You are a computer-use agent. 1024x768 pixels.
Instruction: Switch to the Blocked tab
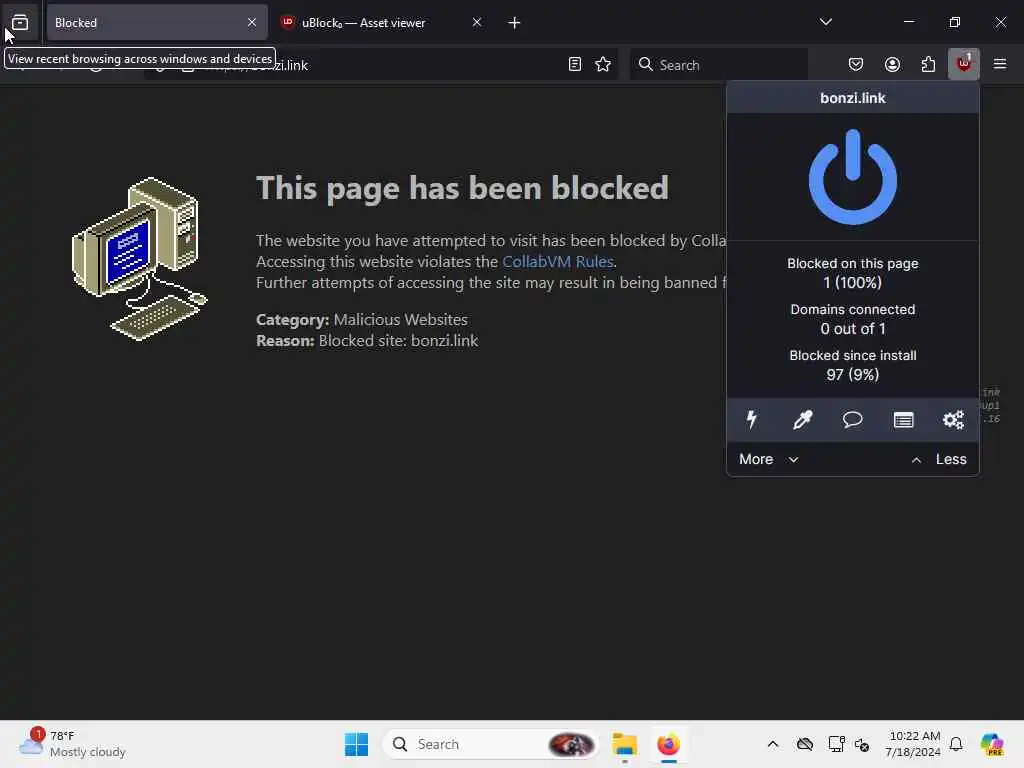157,22
